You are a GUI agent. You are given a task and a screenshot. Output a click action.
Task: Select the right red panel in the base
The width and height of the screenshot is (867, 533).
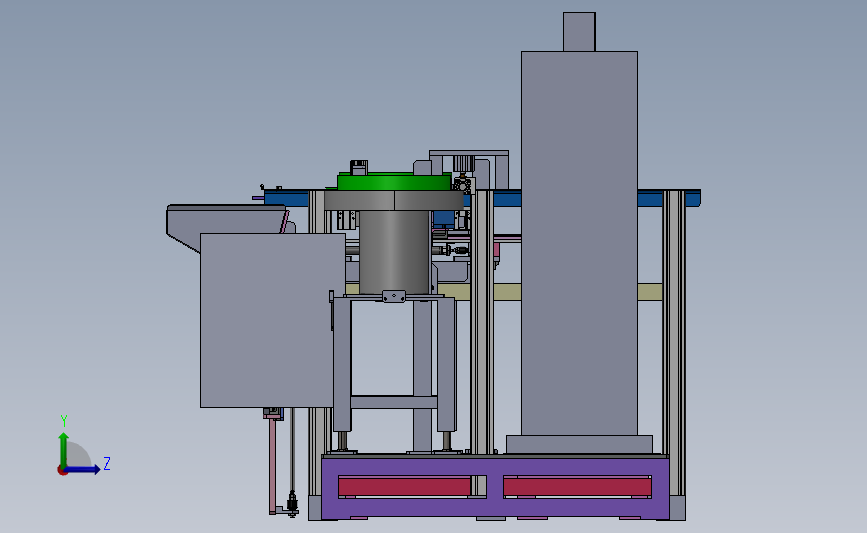coord(577,487)
